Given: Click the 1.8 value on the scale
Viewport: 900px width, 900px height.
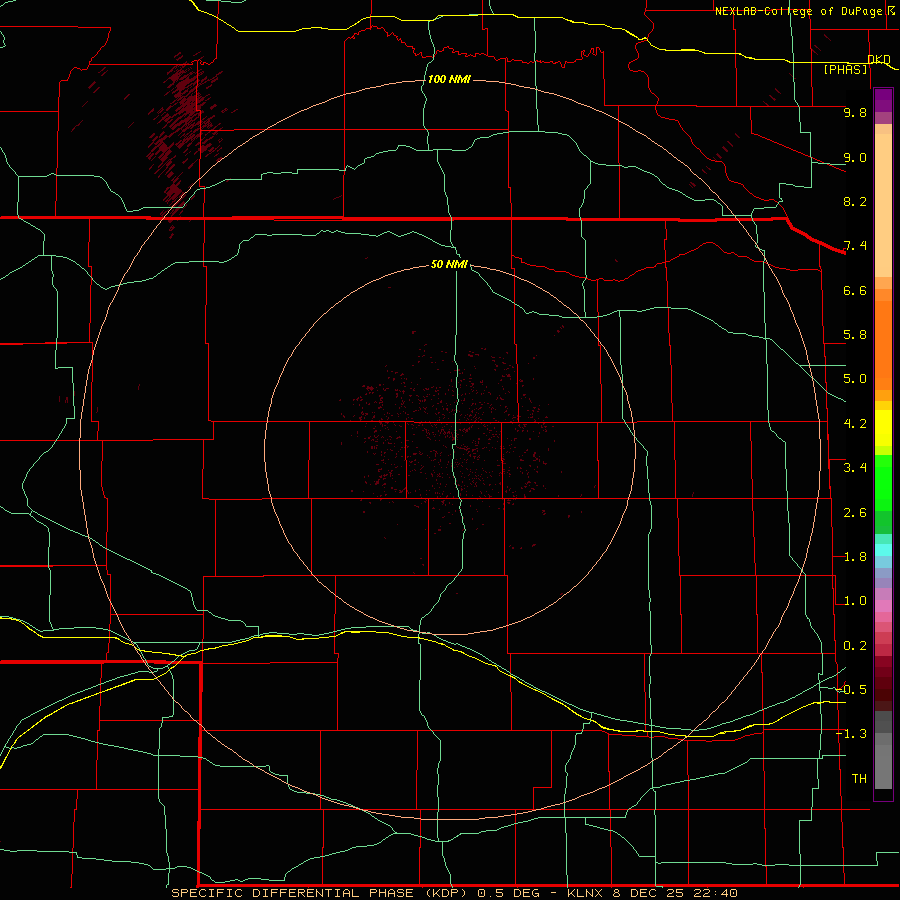Looking at the screenshot, I should click(855, 557).
